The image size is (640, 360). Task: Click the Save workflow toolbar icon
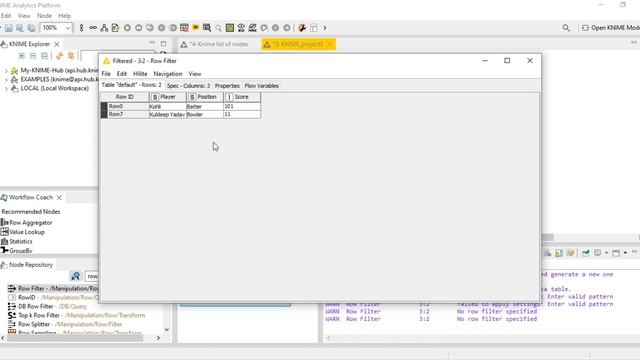pos(9,28)
